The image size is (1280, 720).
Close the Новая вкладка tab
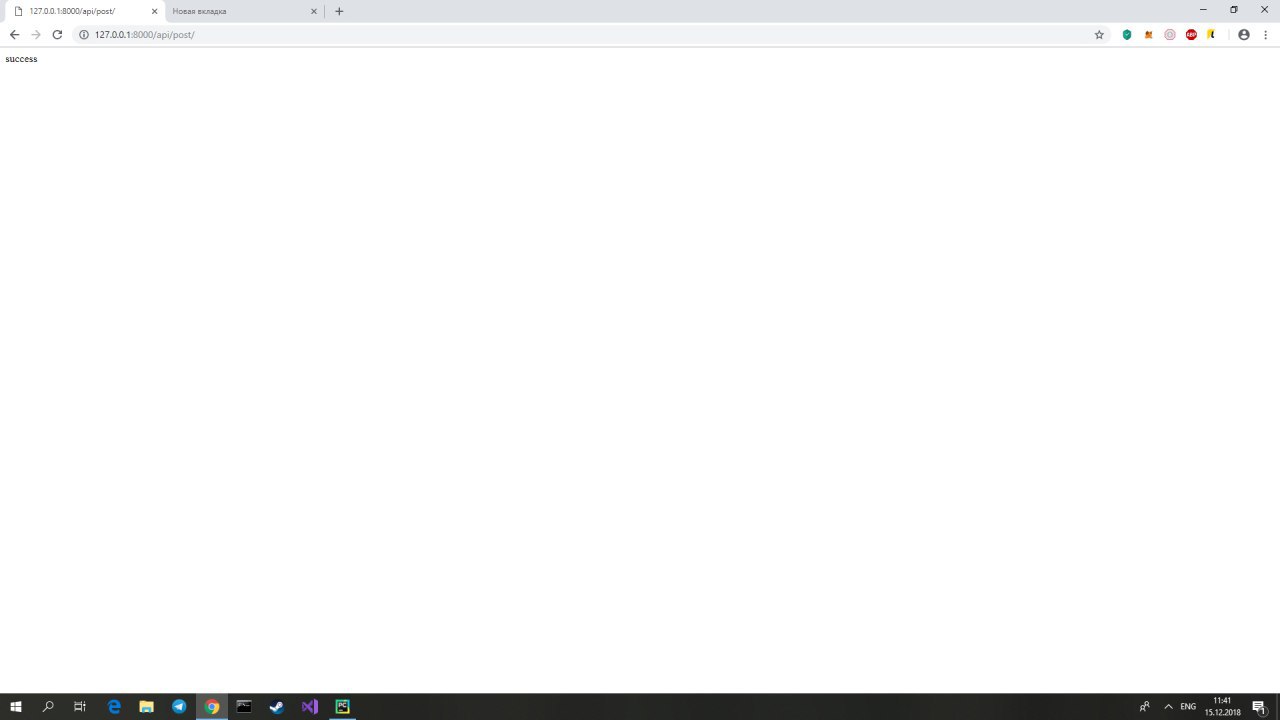pos(314,11)
